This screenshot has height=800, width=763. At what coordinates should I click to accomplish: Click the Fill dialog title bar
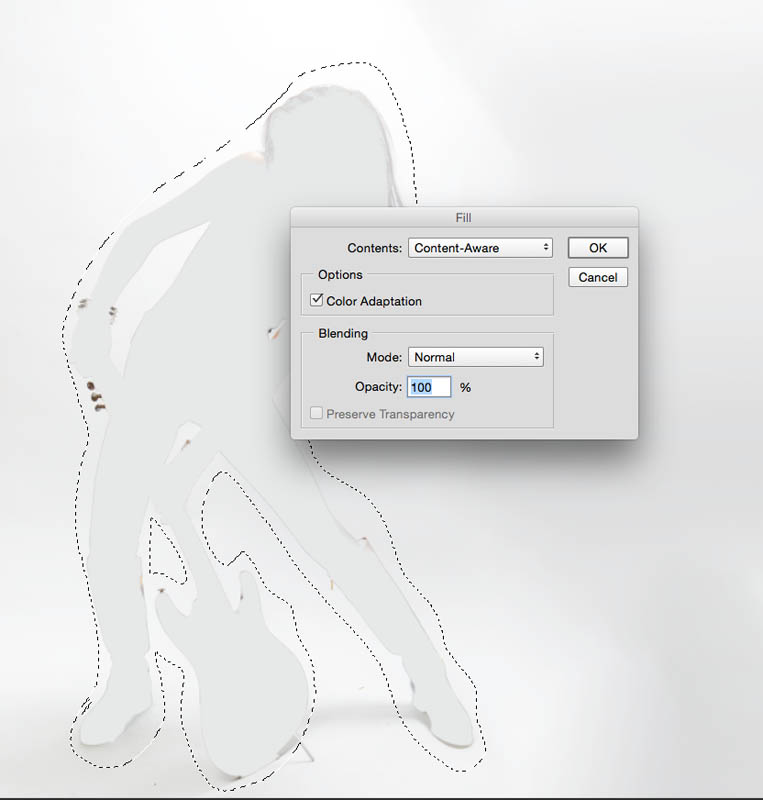click(464, 218)
